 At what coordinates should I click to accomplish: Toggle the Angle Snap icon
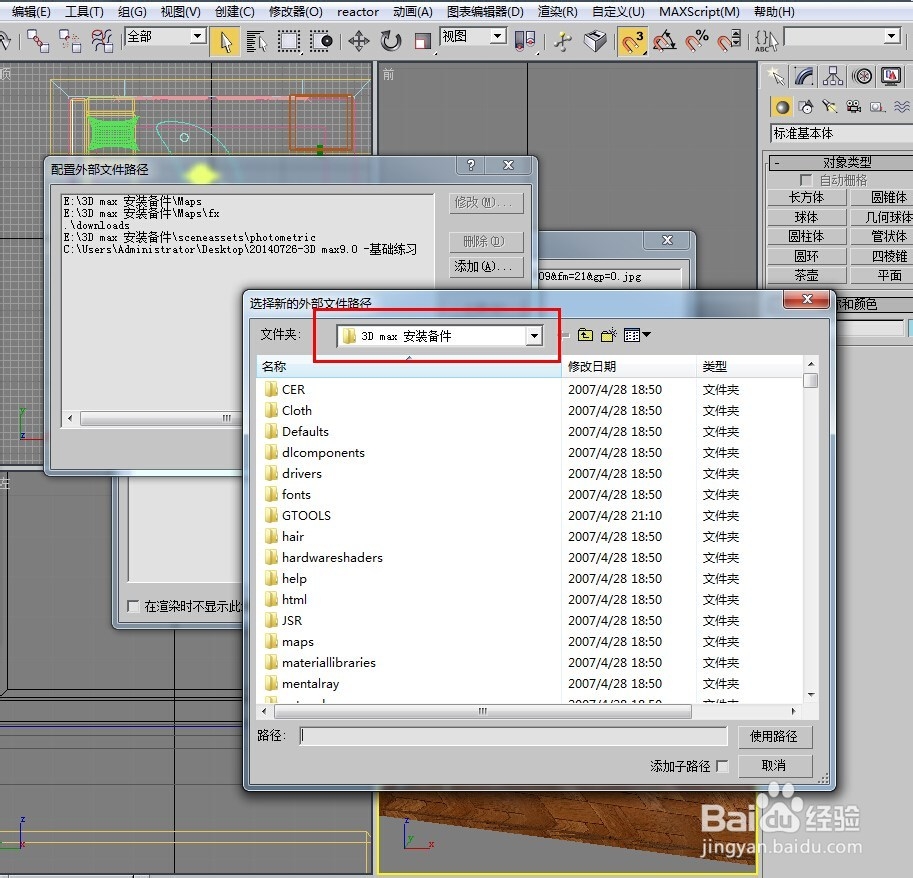point(665,41)
